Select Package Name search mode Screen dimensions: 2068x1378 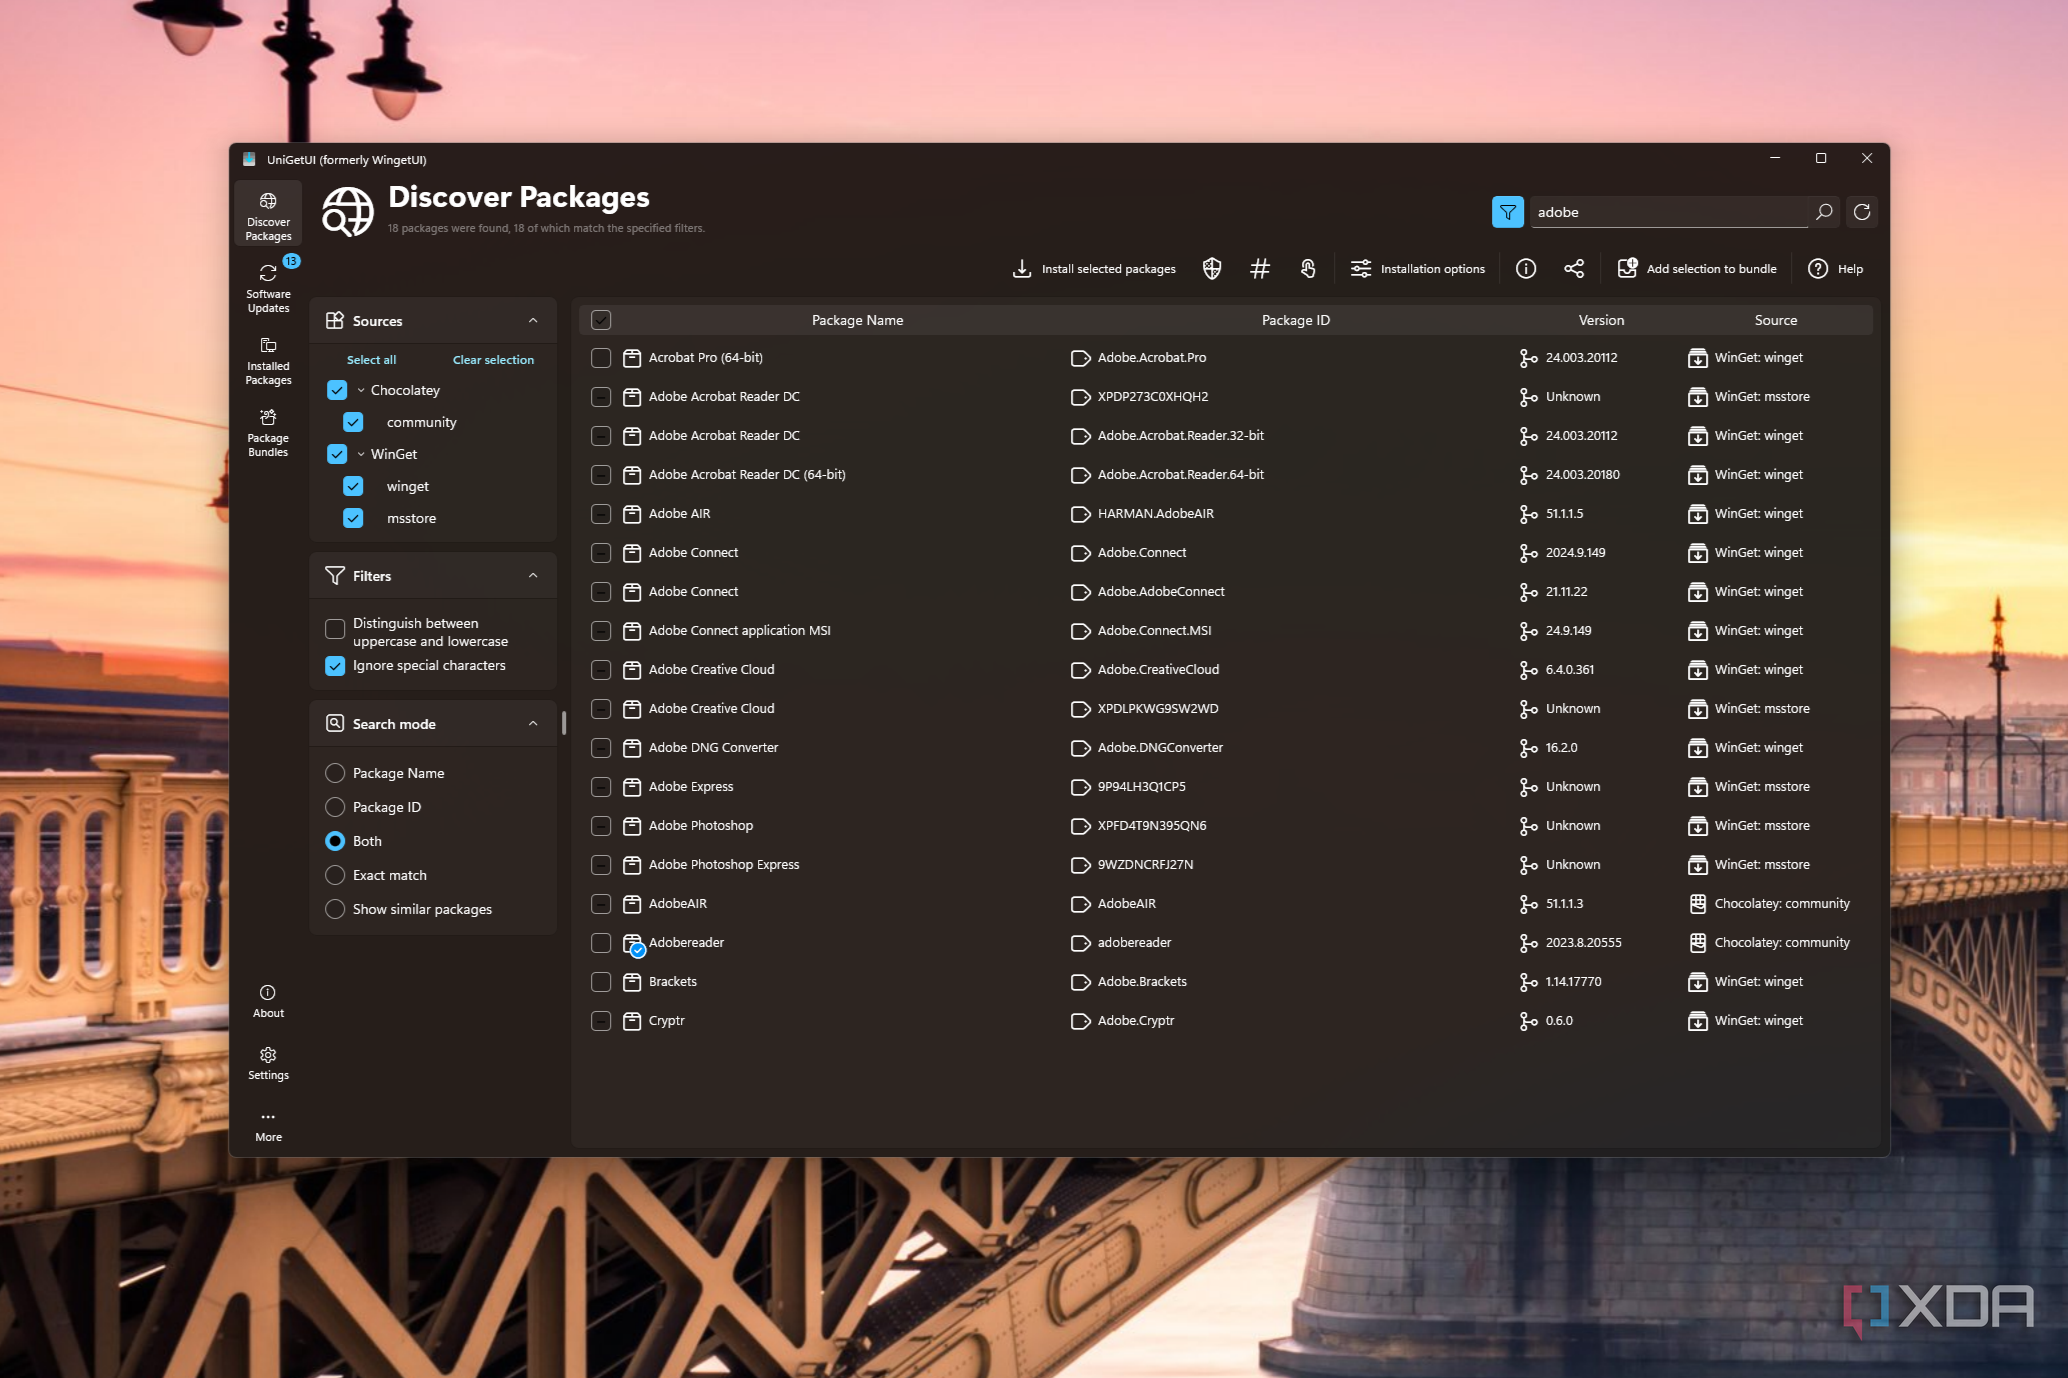point(335,773)
